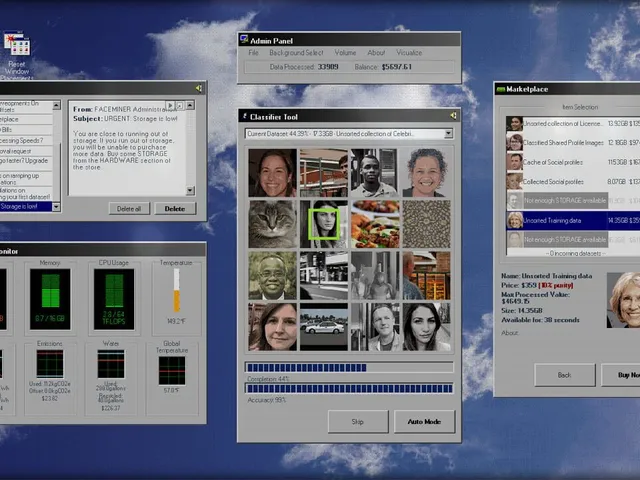Select 'Unsorted collection of Licence' marketplace item
Image resolution: width=640 pixels, height=480 pixels.
pos(573,123)
